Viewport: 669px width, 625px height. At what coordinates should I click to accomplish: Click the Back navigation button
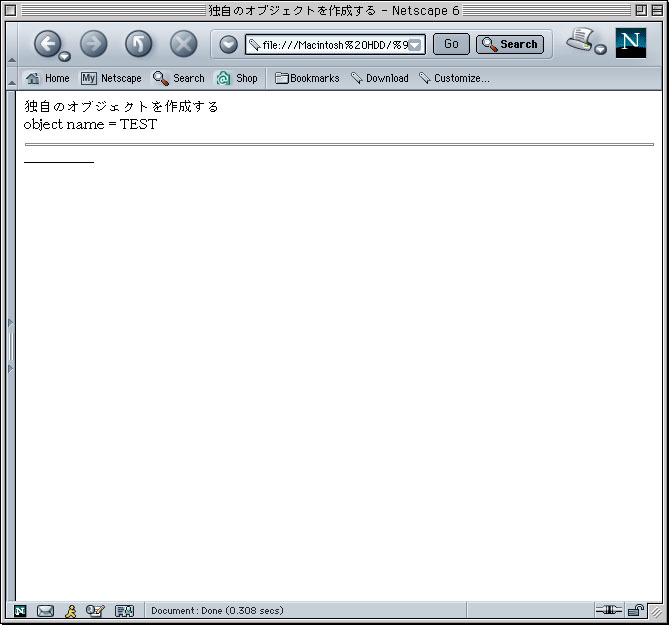click(47, 43)
